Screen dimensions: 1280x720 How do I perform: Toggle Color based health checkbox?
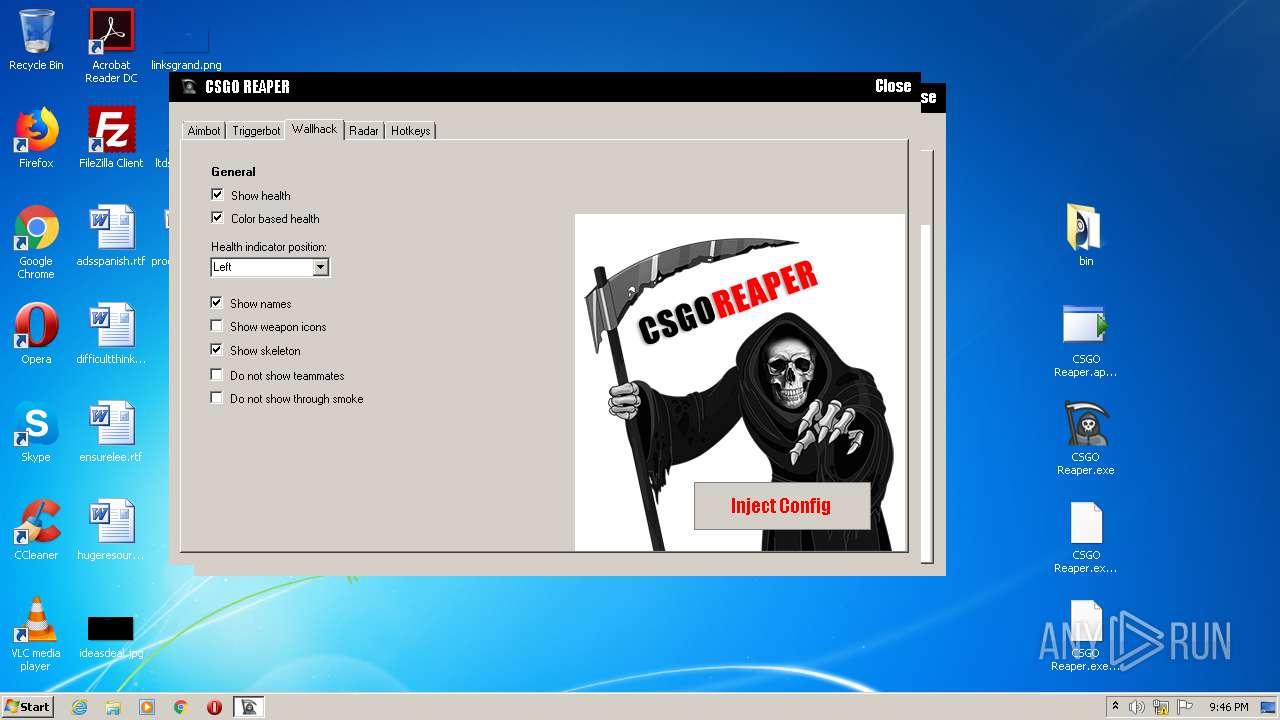pos(217,218)
